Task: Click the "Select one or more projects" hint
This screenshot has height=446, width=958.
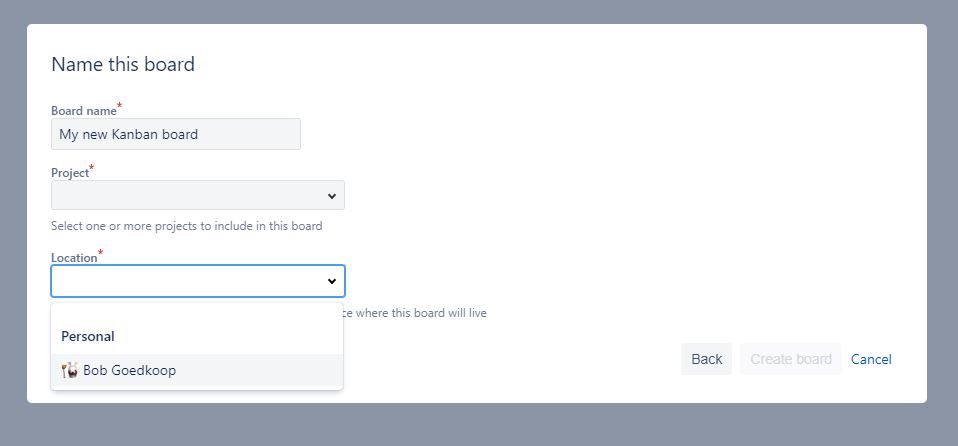Action: pyautogui.click(x=186, y=226)
